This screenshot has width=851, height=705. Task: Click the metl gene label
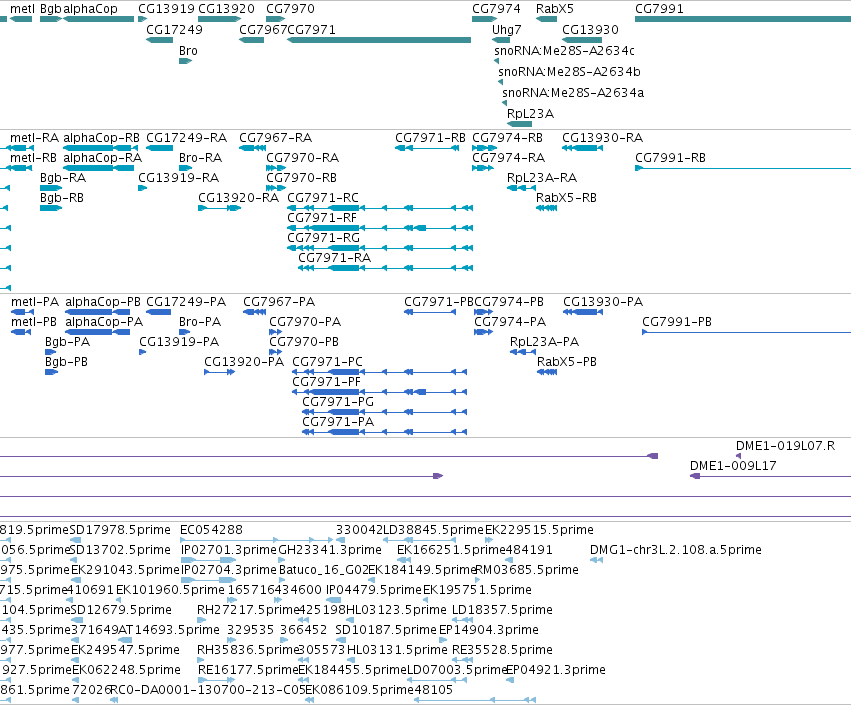[23, 9]
